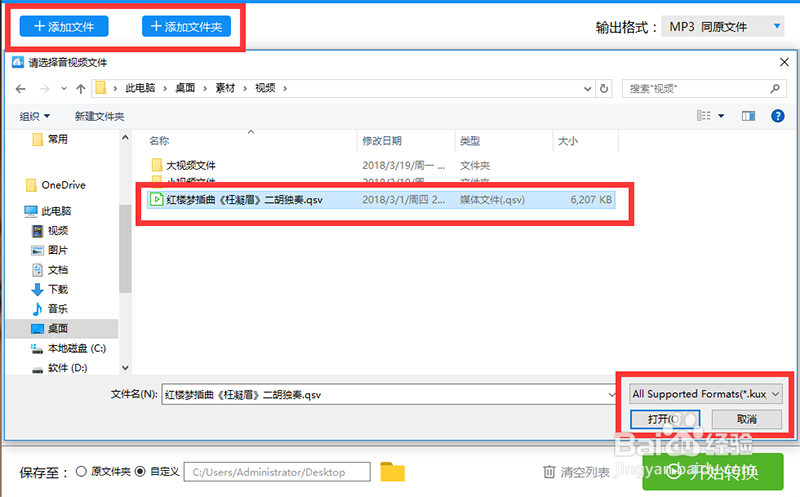Sort by the 修改日期 column header
800x497 pixels.
point(382,141)
